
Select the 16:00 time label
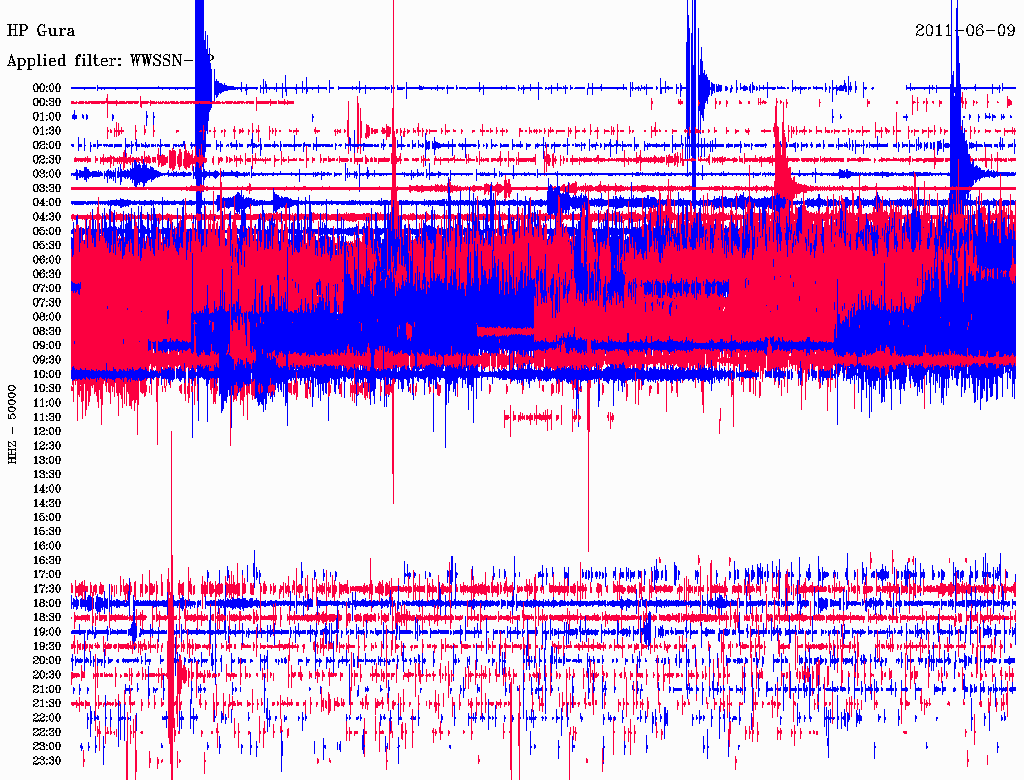coord(47,546)
